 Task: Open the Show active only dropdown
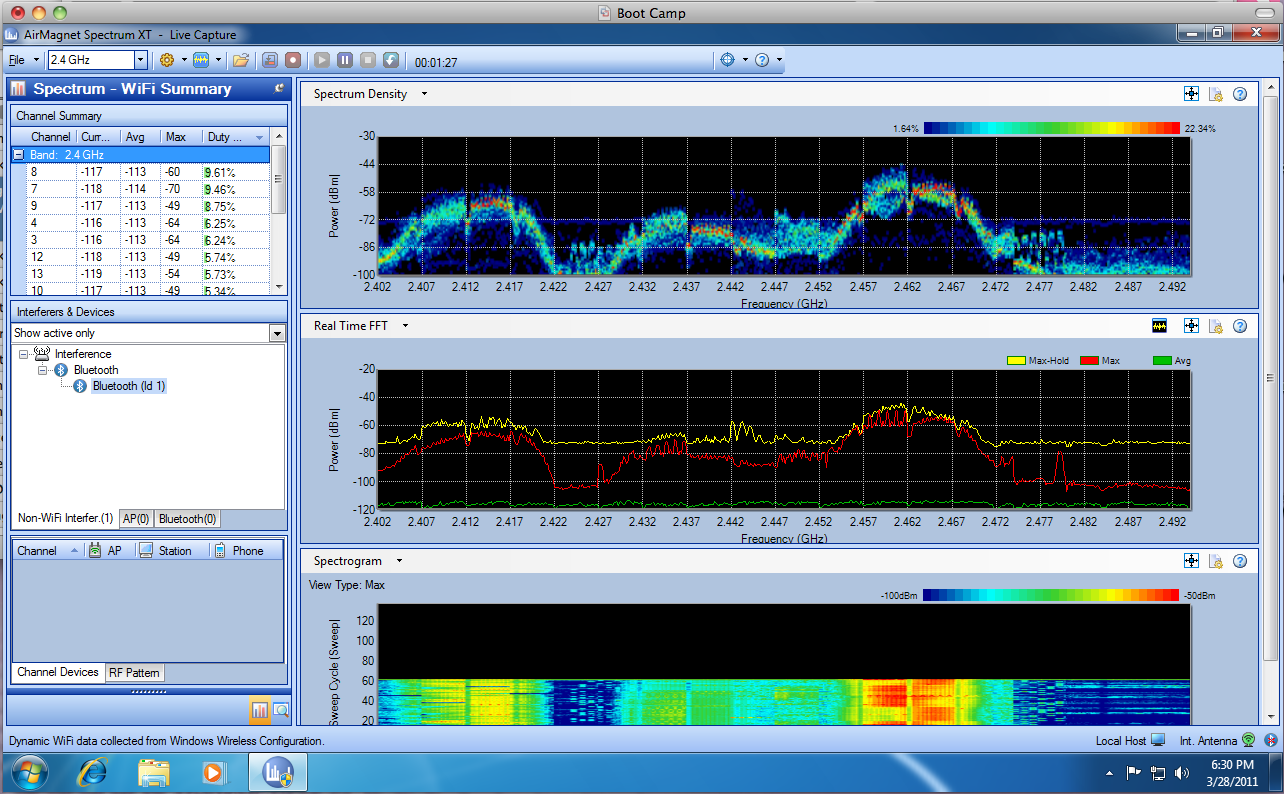(277, 333)
